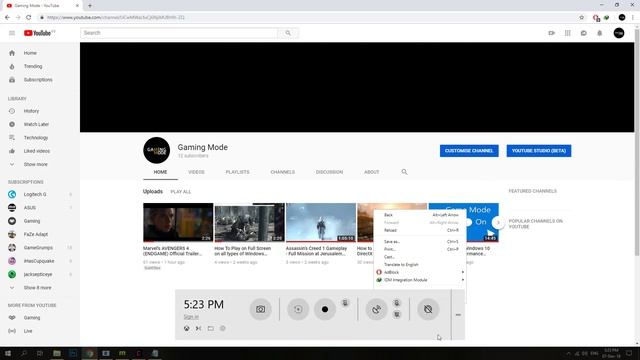
Task: Expand Show more in Library
Action: [x=40, y=164]
